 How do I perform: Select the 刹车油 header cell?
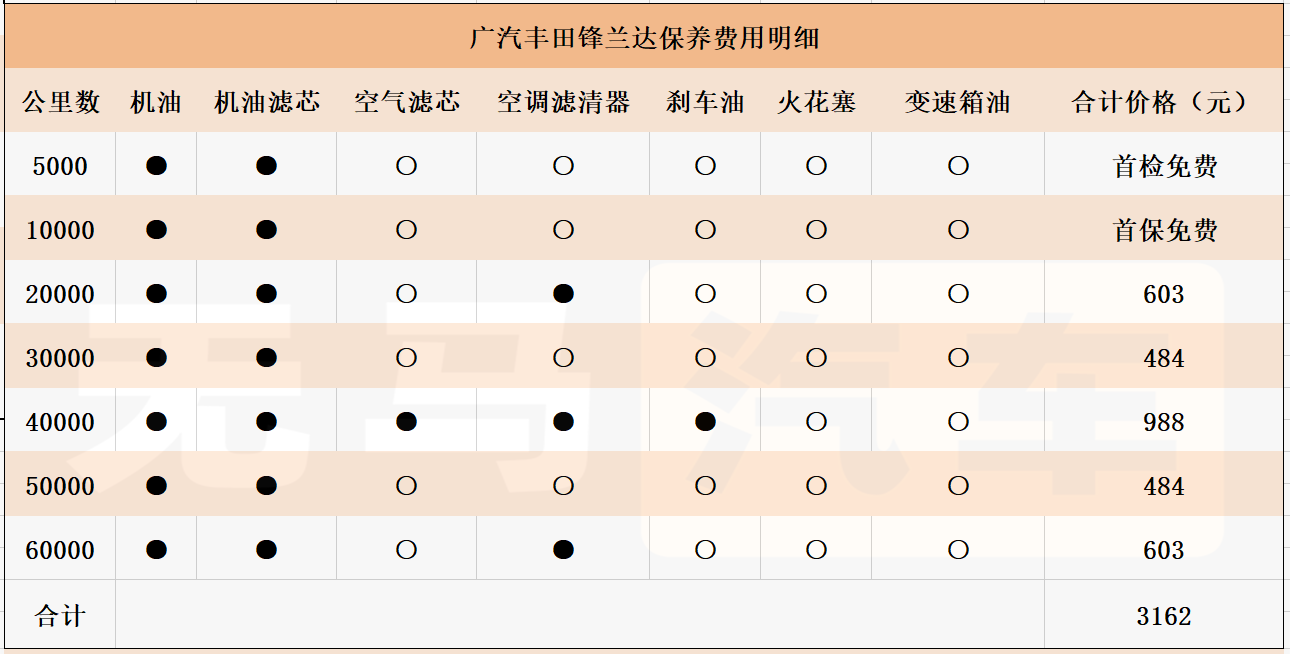coord(705,102)
